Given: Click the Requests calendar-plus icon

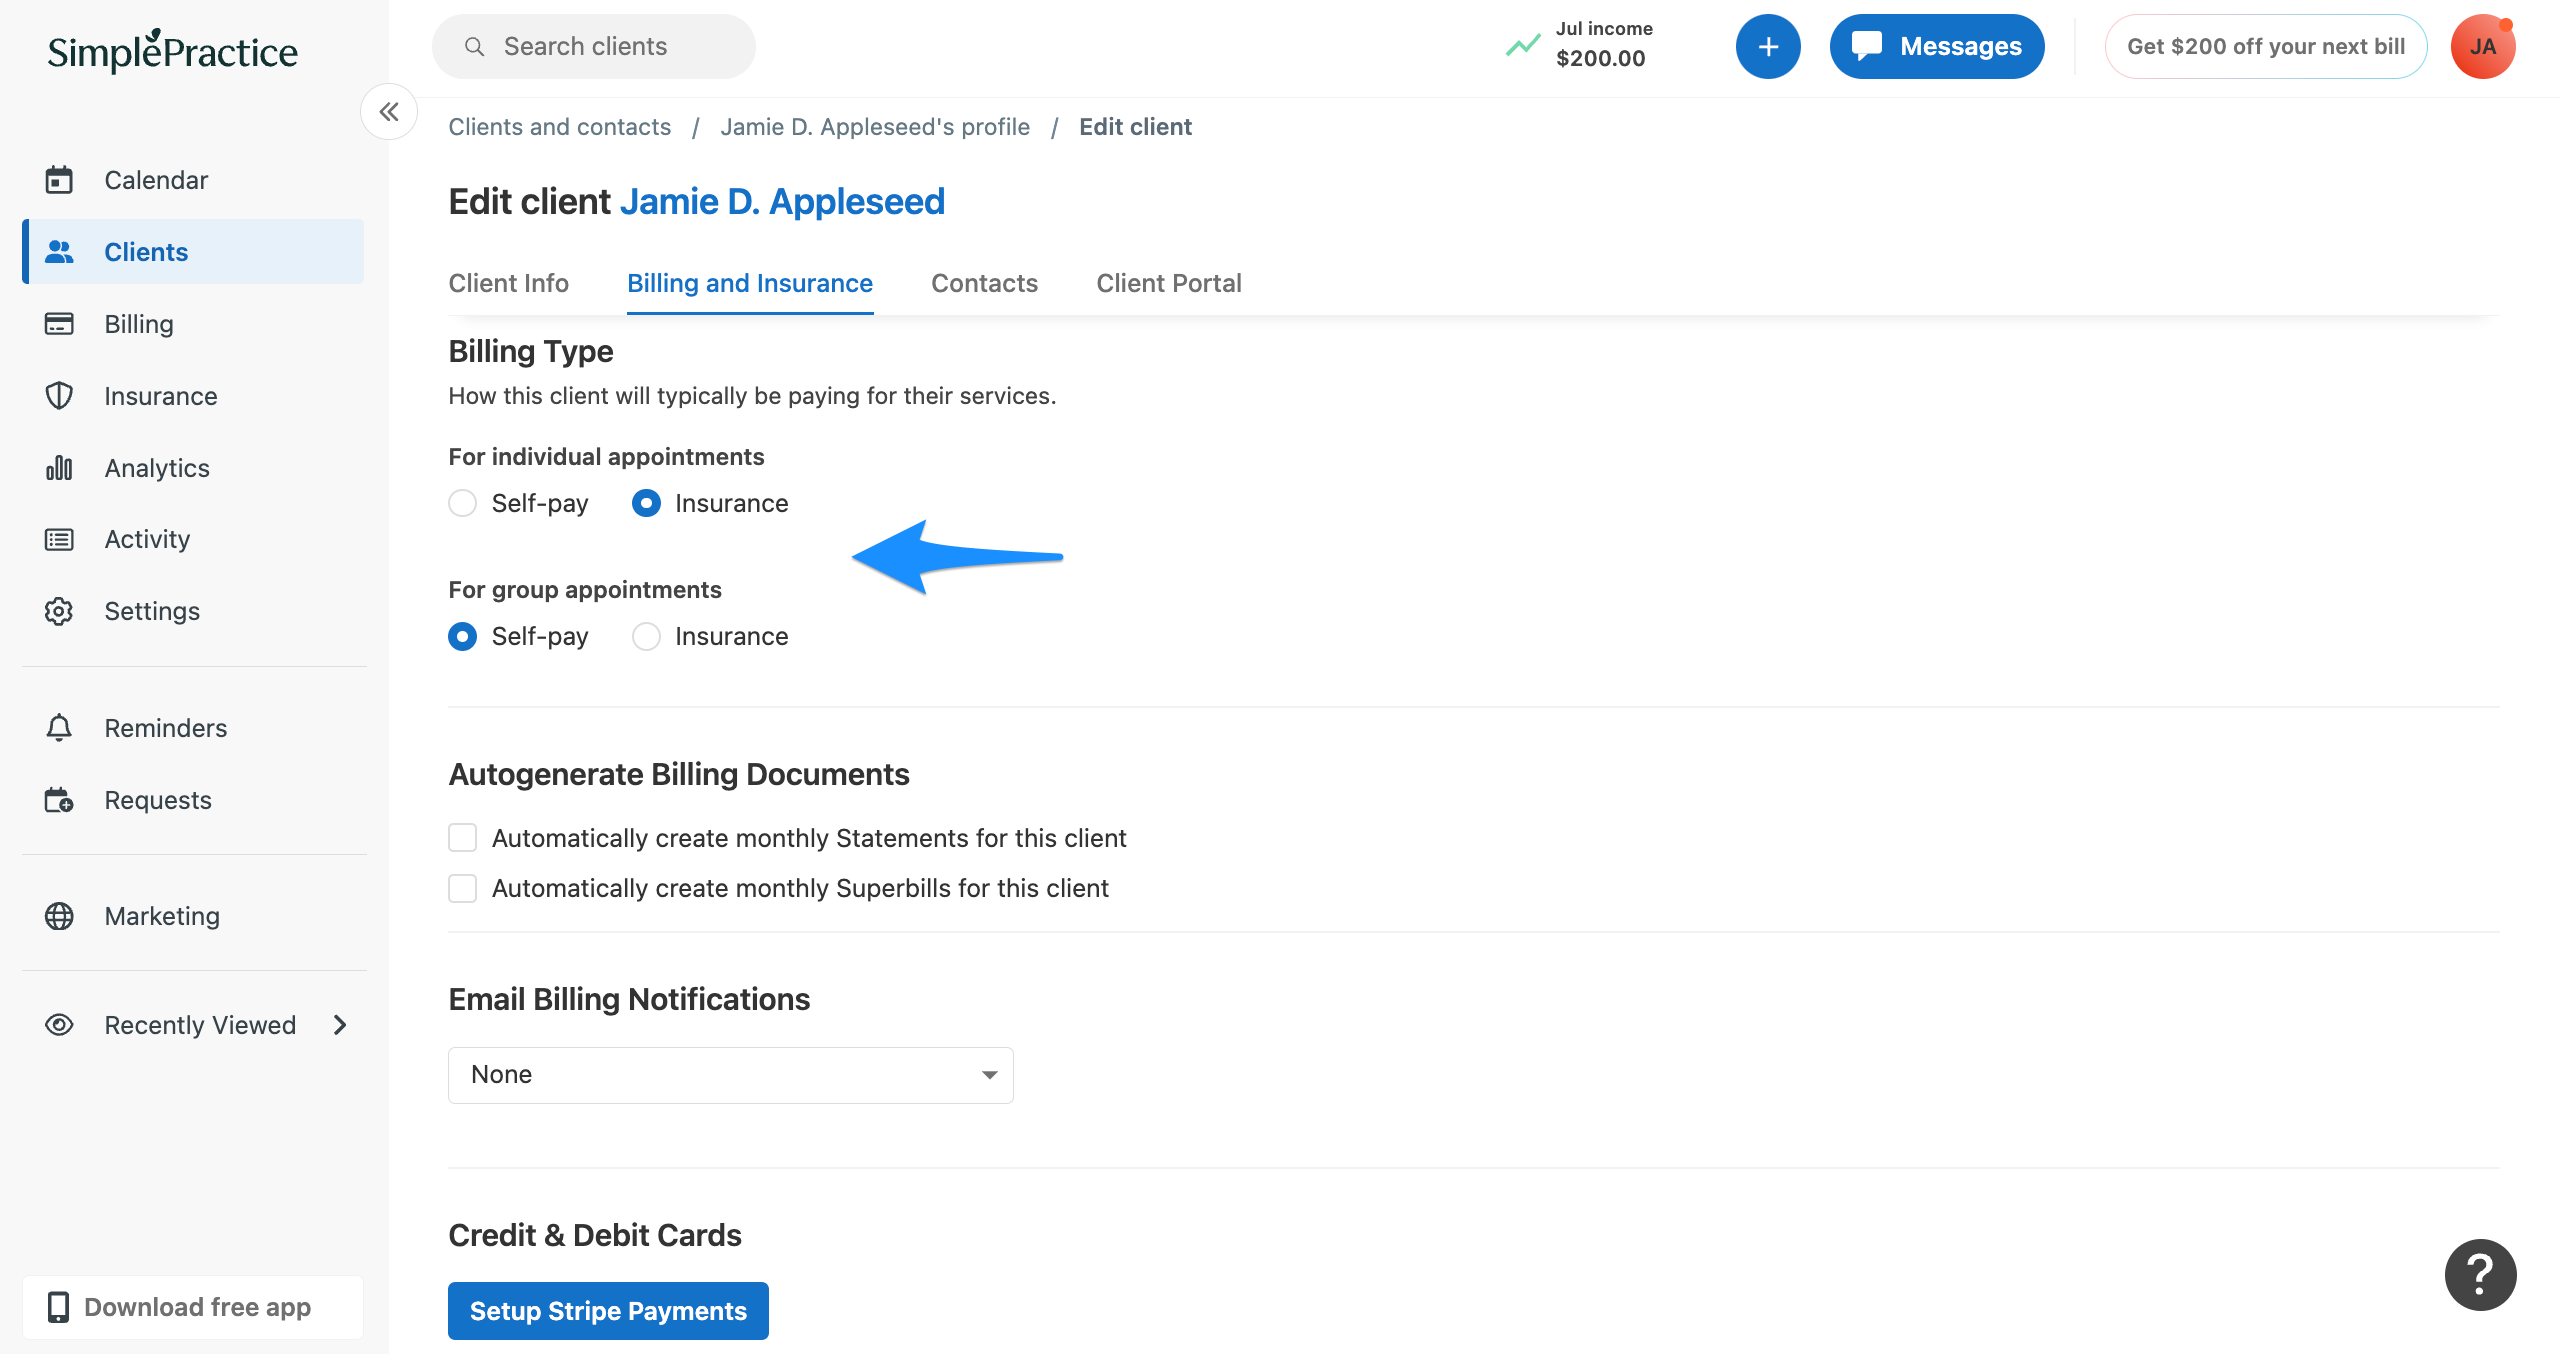Looking at the screenshot, I should (59, 800).
